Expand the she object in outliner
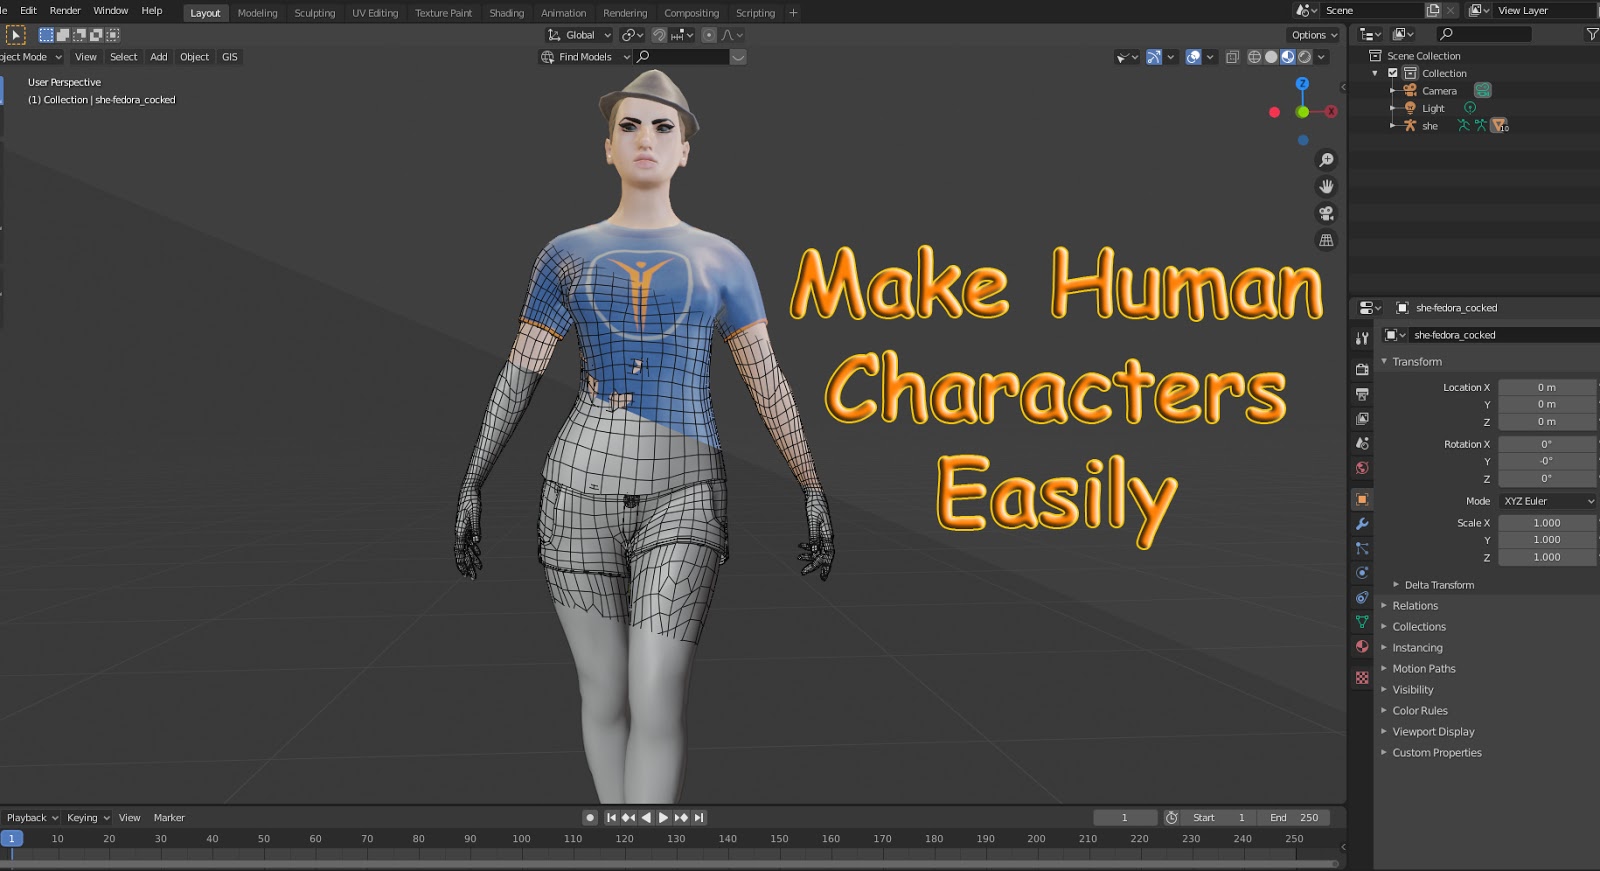 point(1392,126)
